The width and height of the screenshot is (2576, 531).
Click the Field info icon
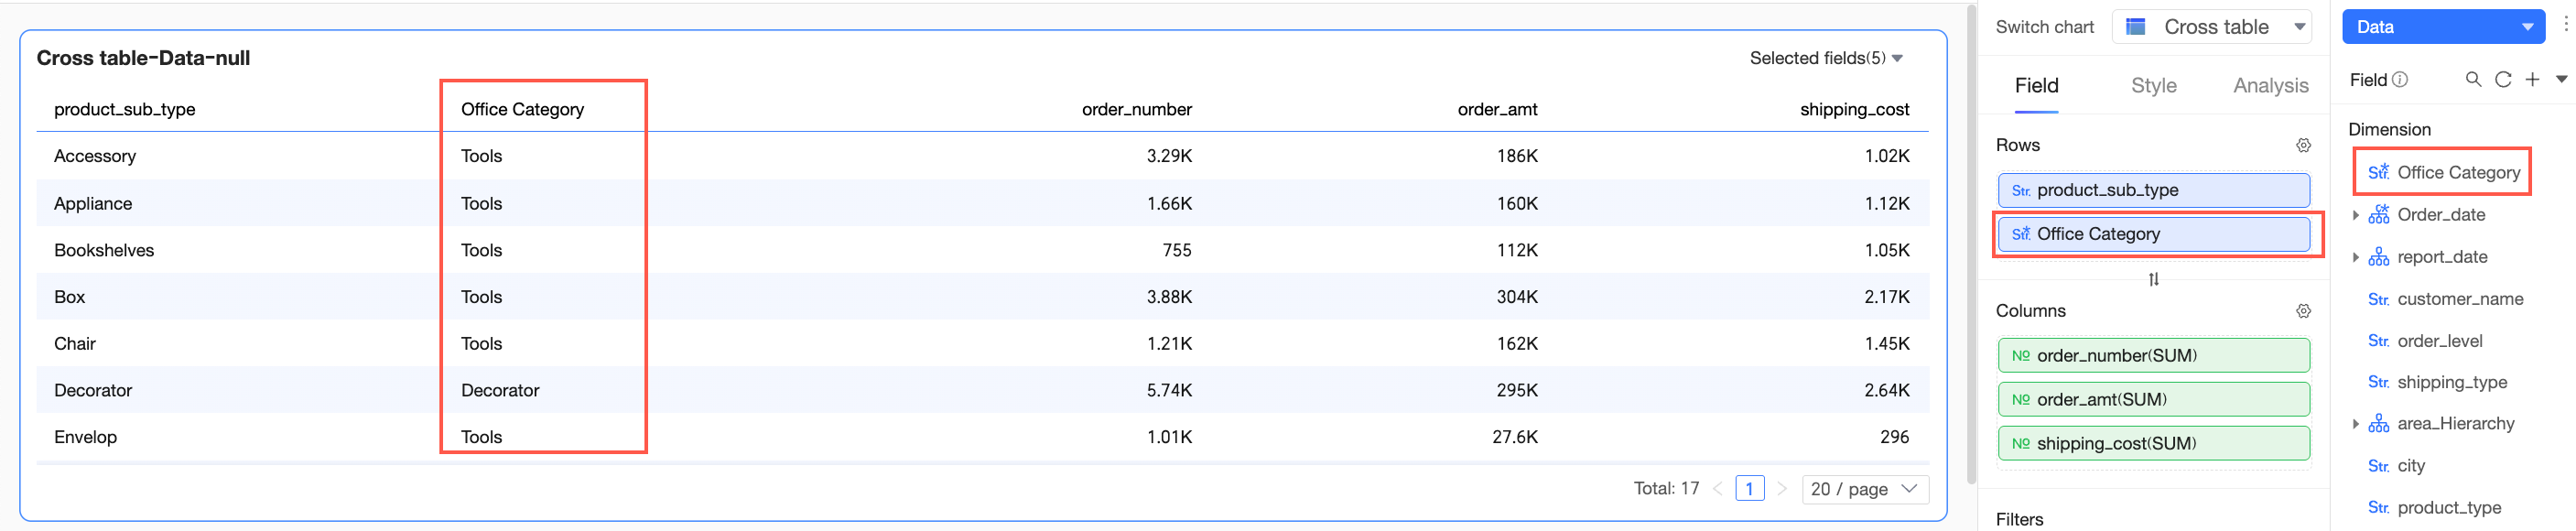[2400, 80]
